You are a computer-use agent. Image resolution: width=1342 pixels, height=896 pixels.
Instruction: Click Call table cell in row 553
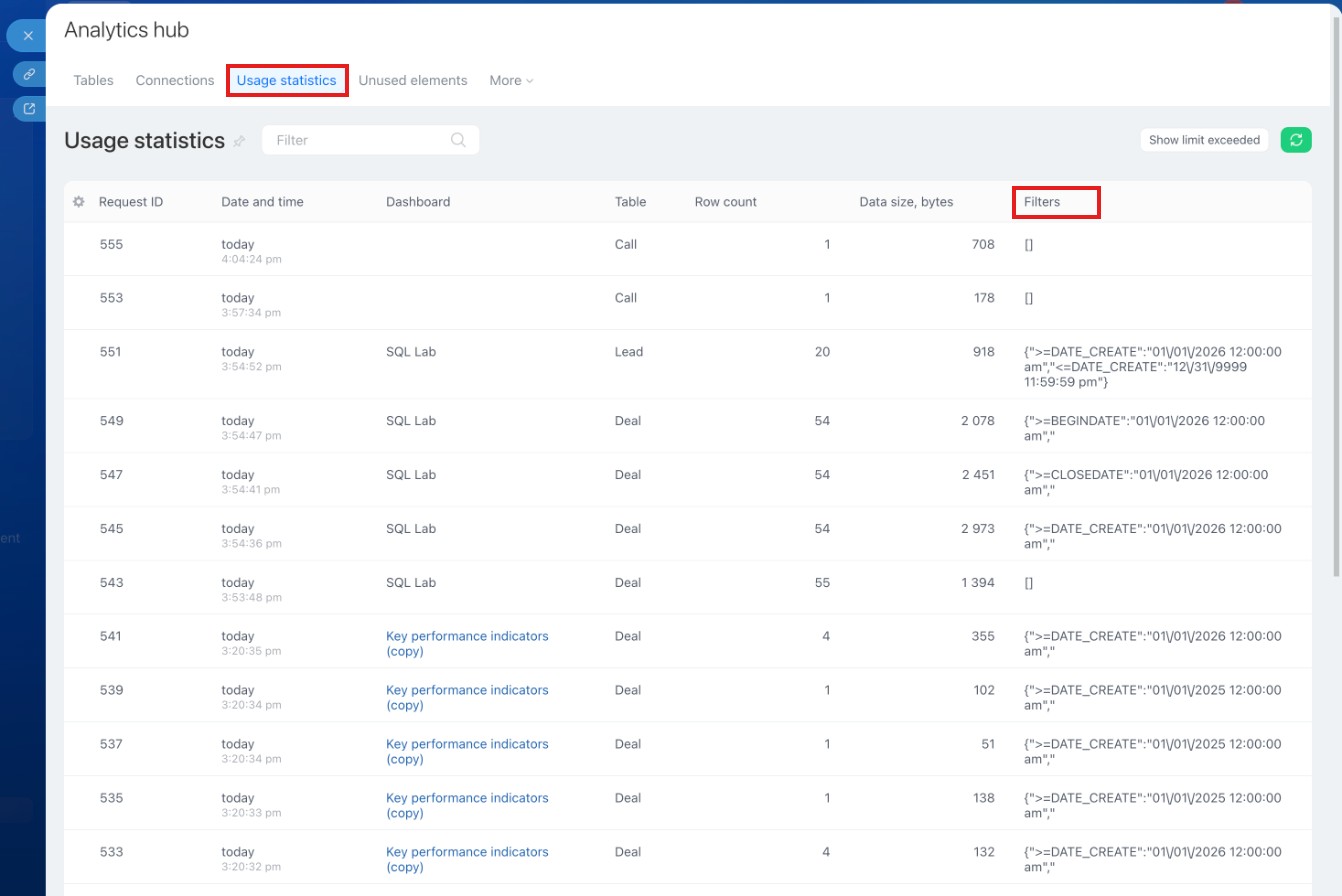626,298
